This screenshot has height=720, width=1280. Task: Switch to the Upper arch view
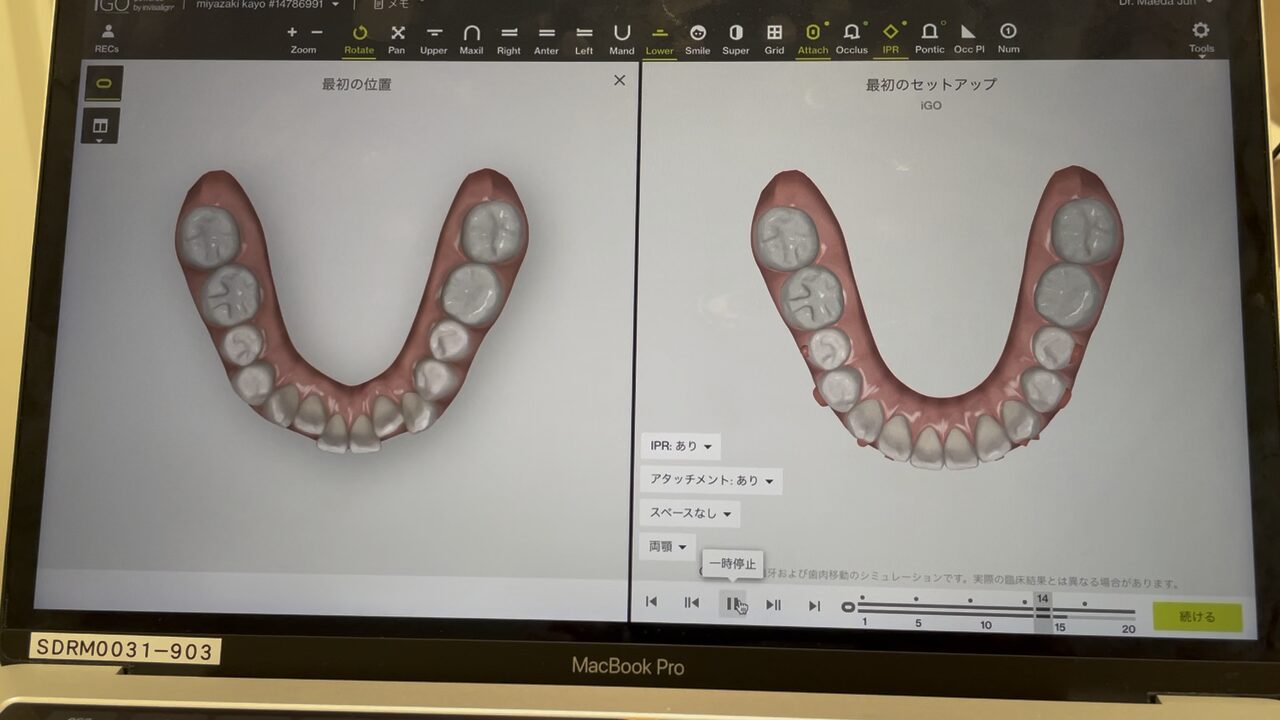click(434, 40)
